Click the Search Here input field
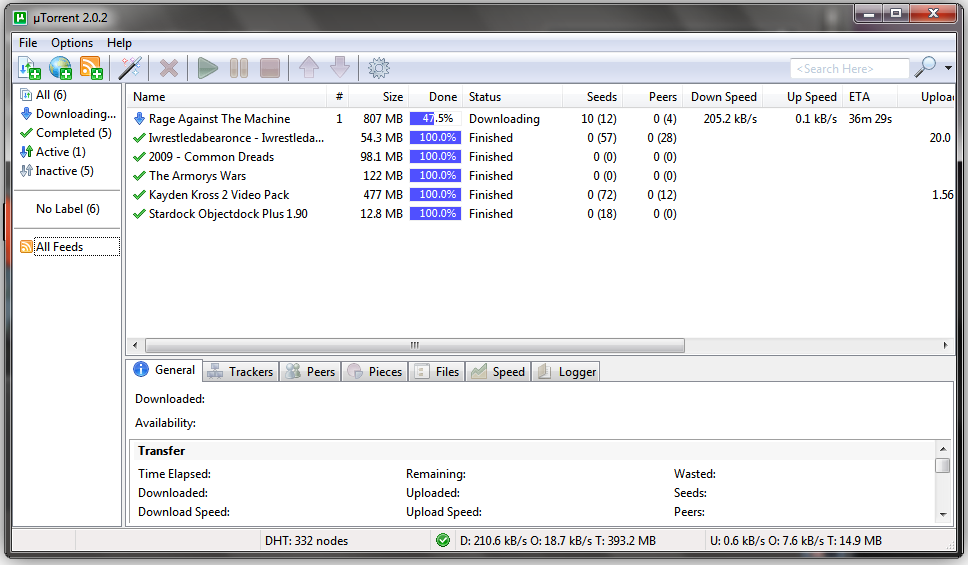Viewport: 968px width, 565px height. [x=849, y=69]
